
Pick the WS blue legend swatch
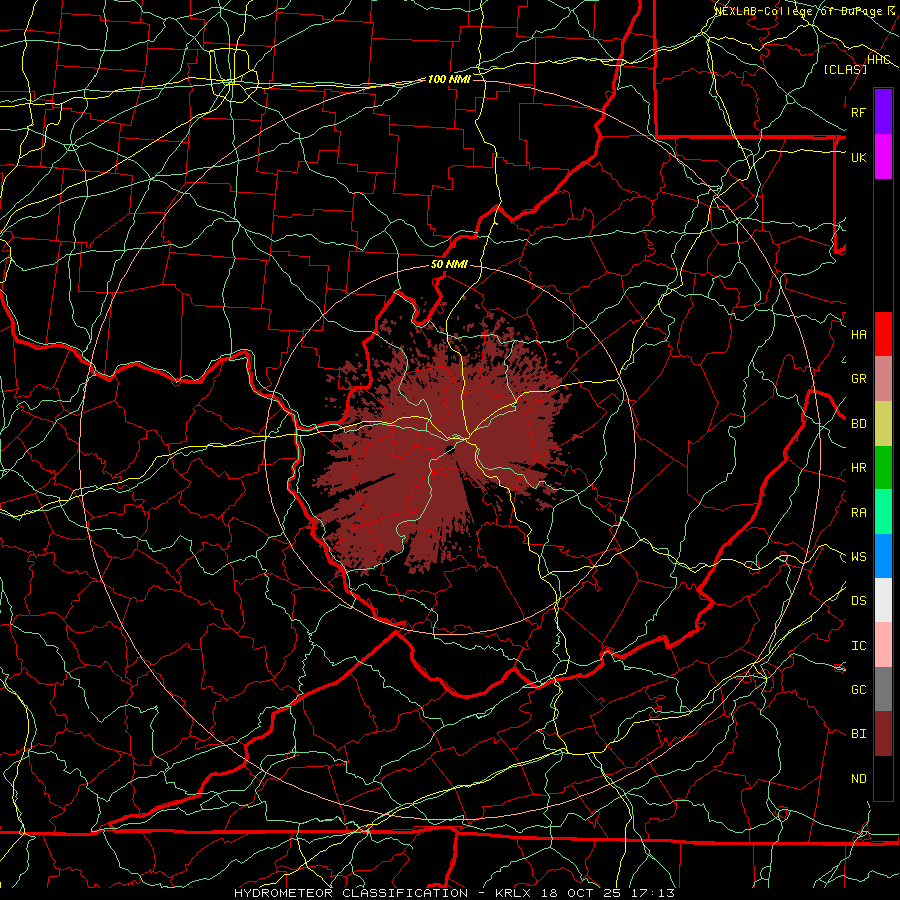[x=883, y=556]
